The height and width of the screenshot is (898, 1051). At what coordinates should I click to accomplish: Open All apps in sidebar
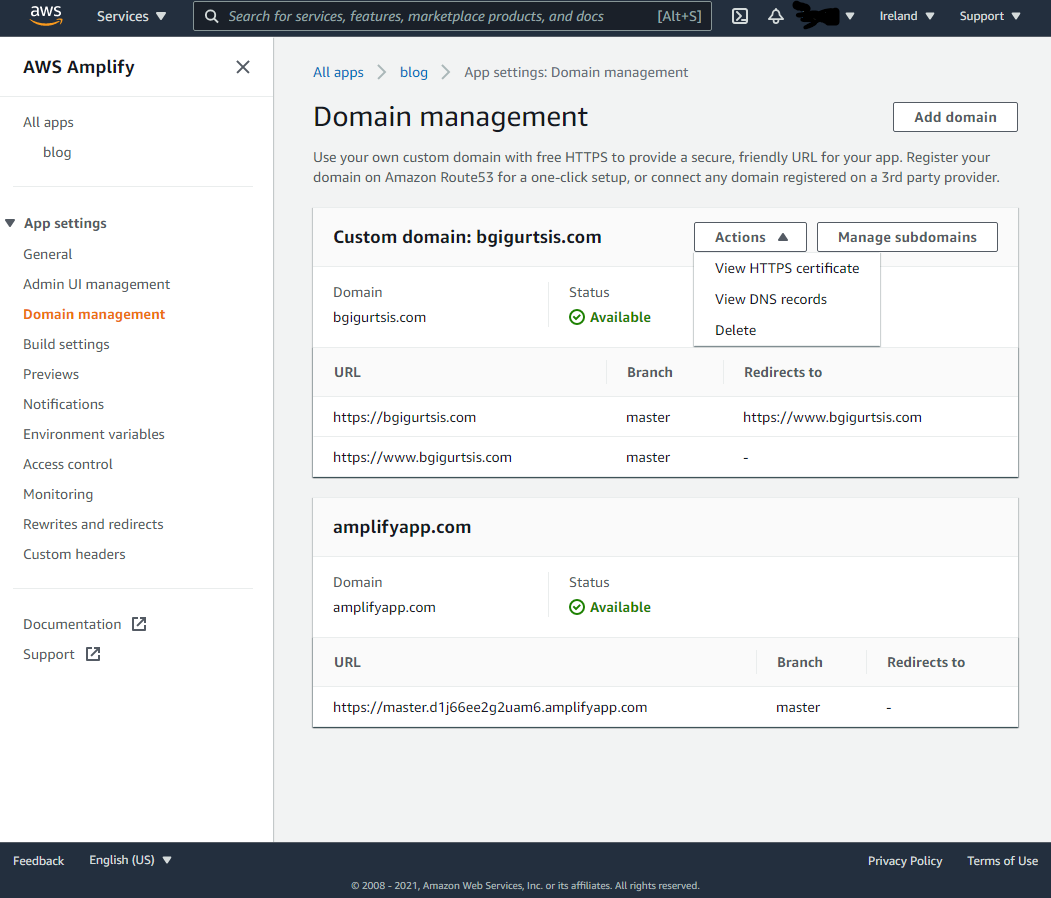point(48,122)
